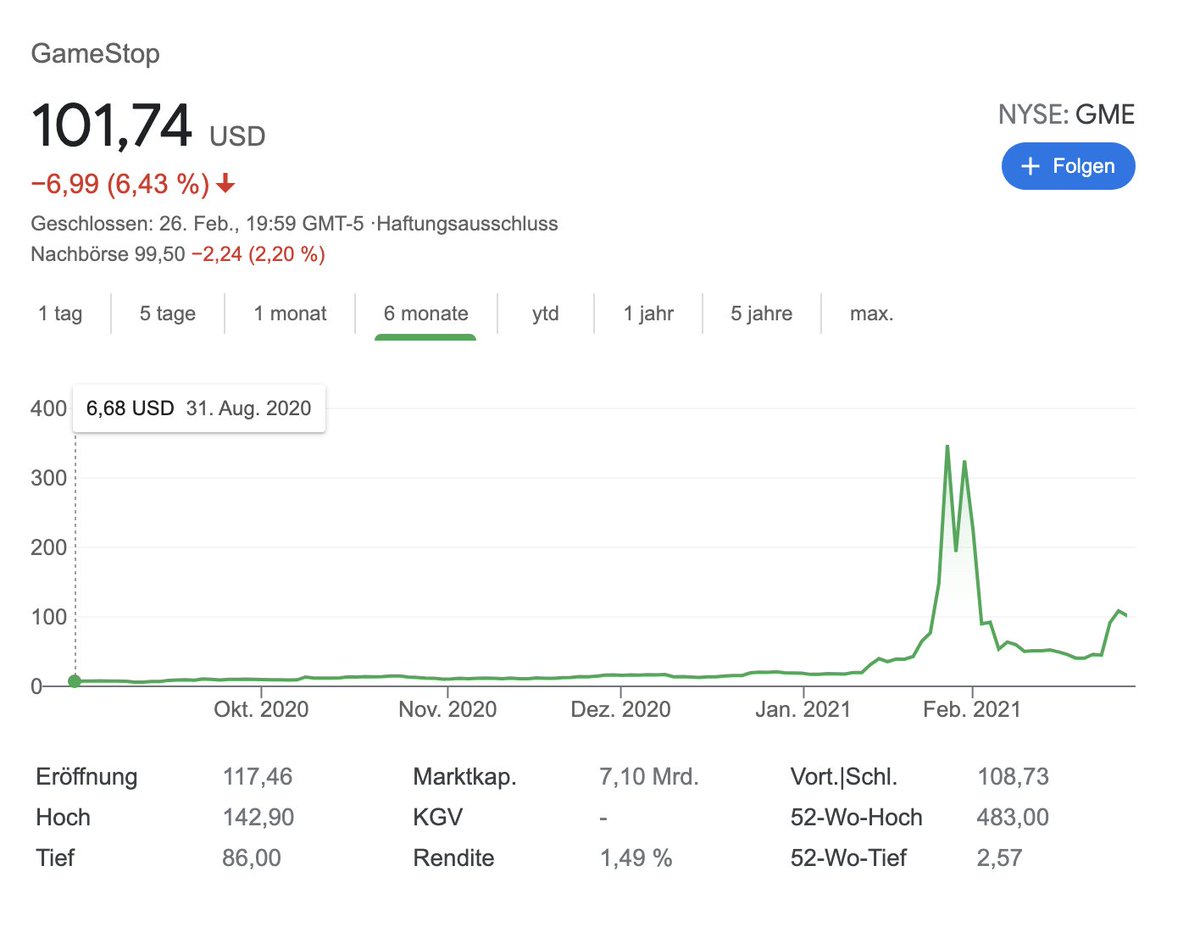Click the Nachbörse 99,50 after-hours text

[108, 254]
